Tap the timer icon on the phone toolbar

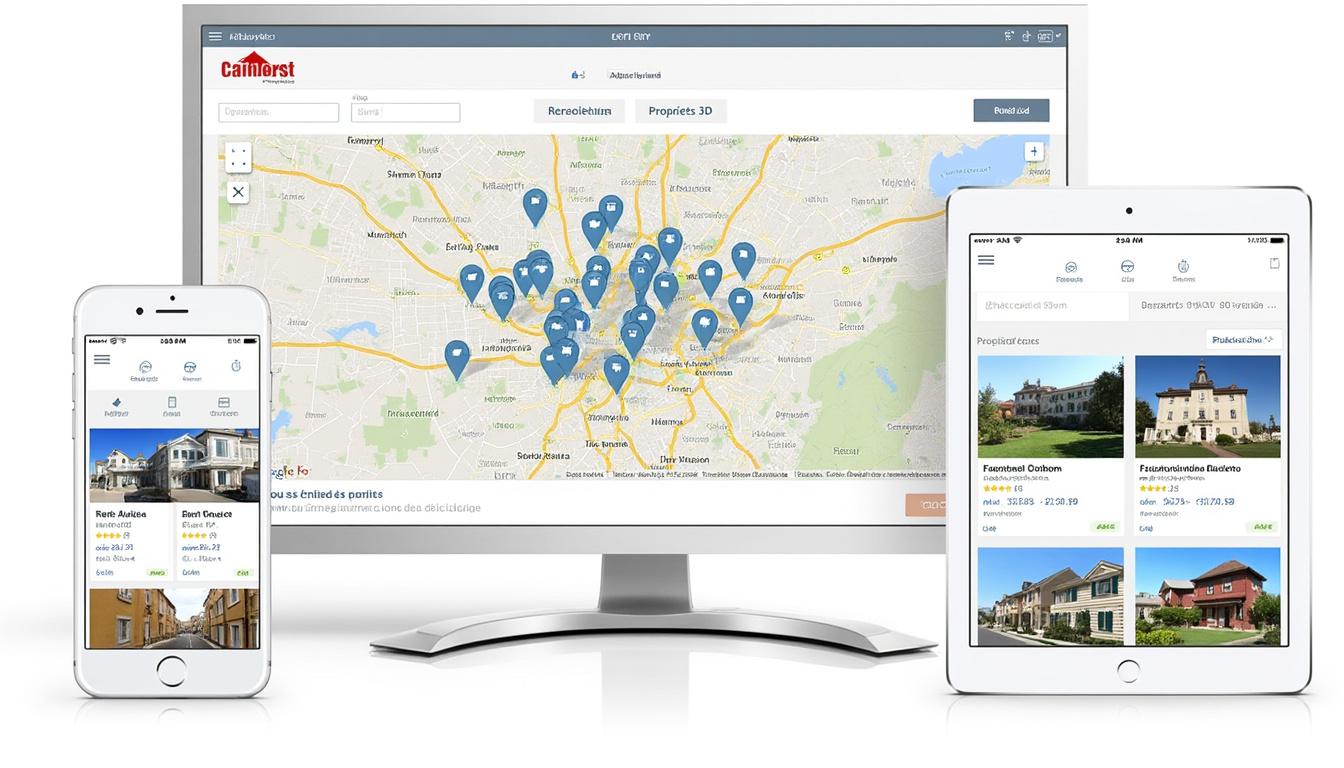(x=235, y=367)
